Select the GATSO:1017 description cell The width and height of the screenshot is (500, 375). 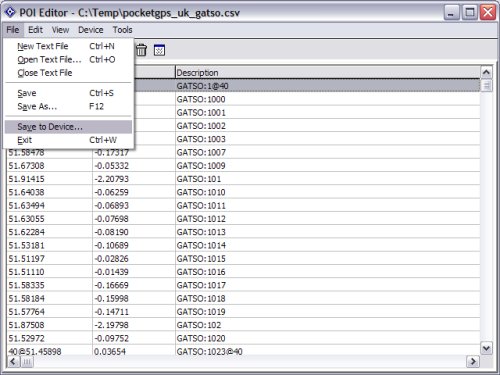(x=328, y=285)
